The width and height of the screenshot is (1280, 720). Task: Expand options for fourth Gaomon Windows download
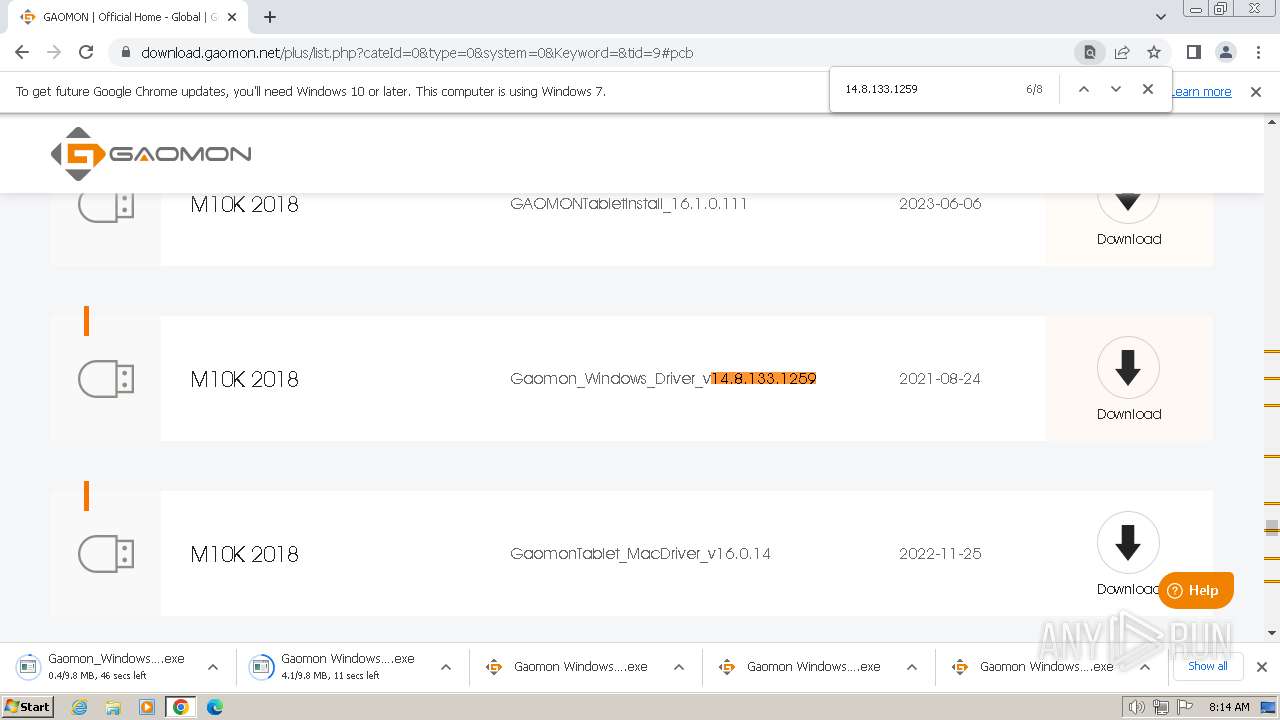point(912,667)
